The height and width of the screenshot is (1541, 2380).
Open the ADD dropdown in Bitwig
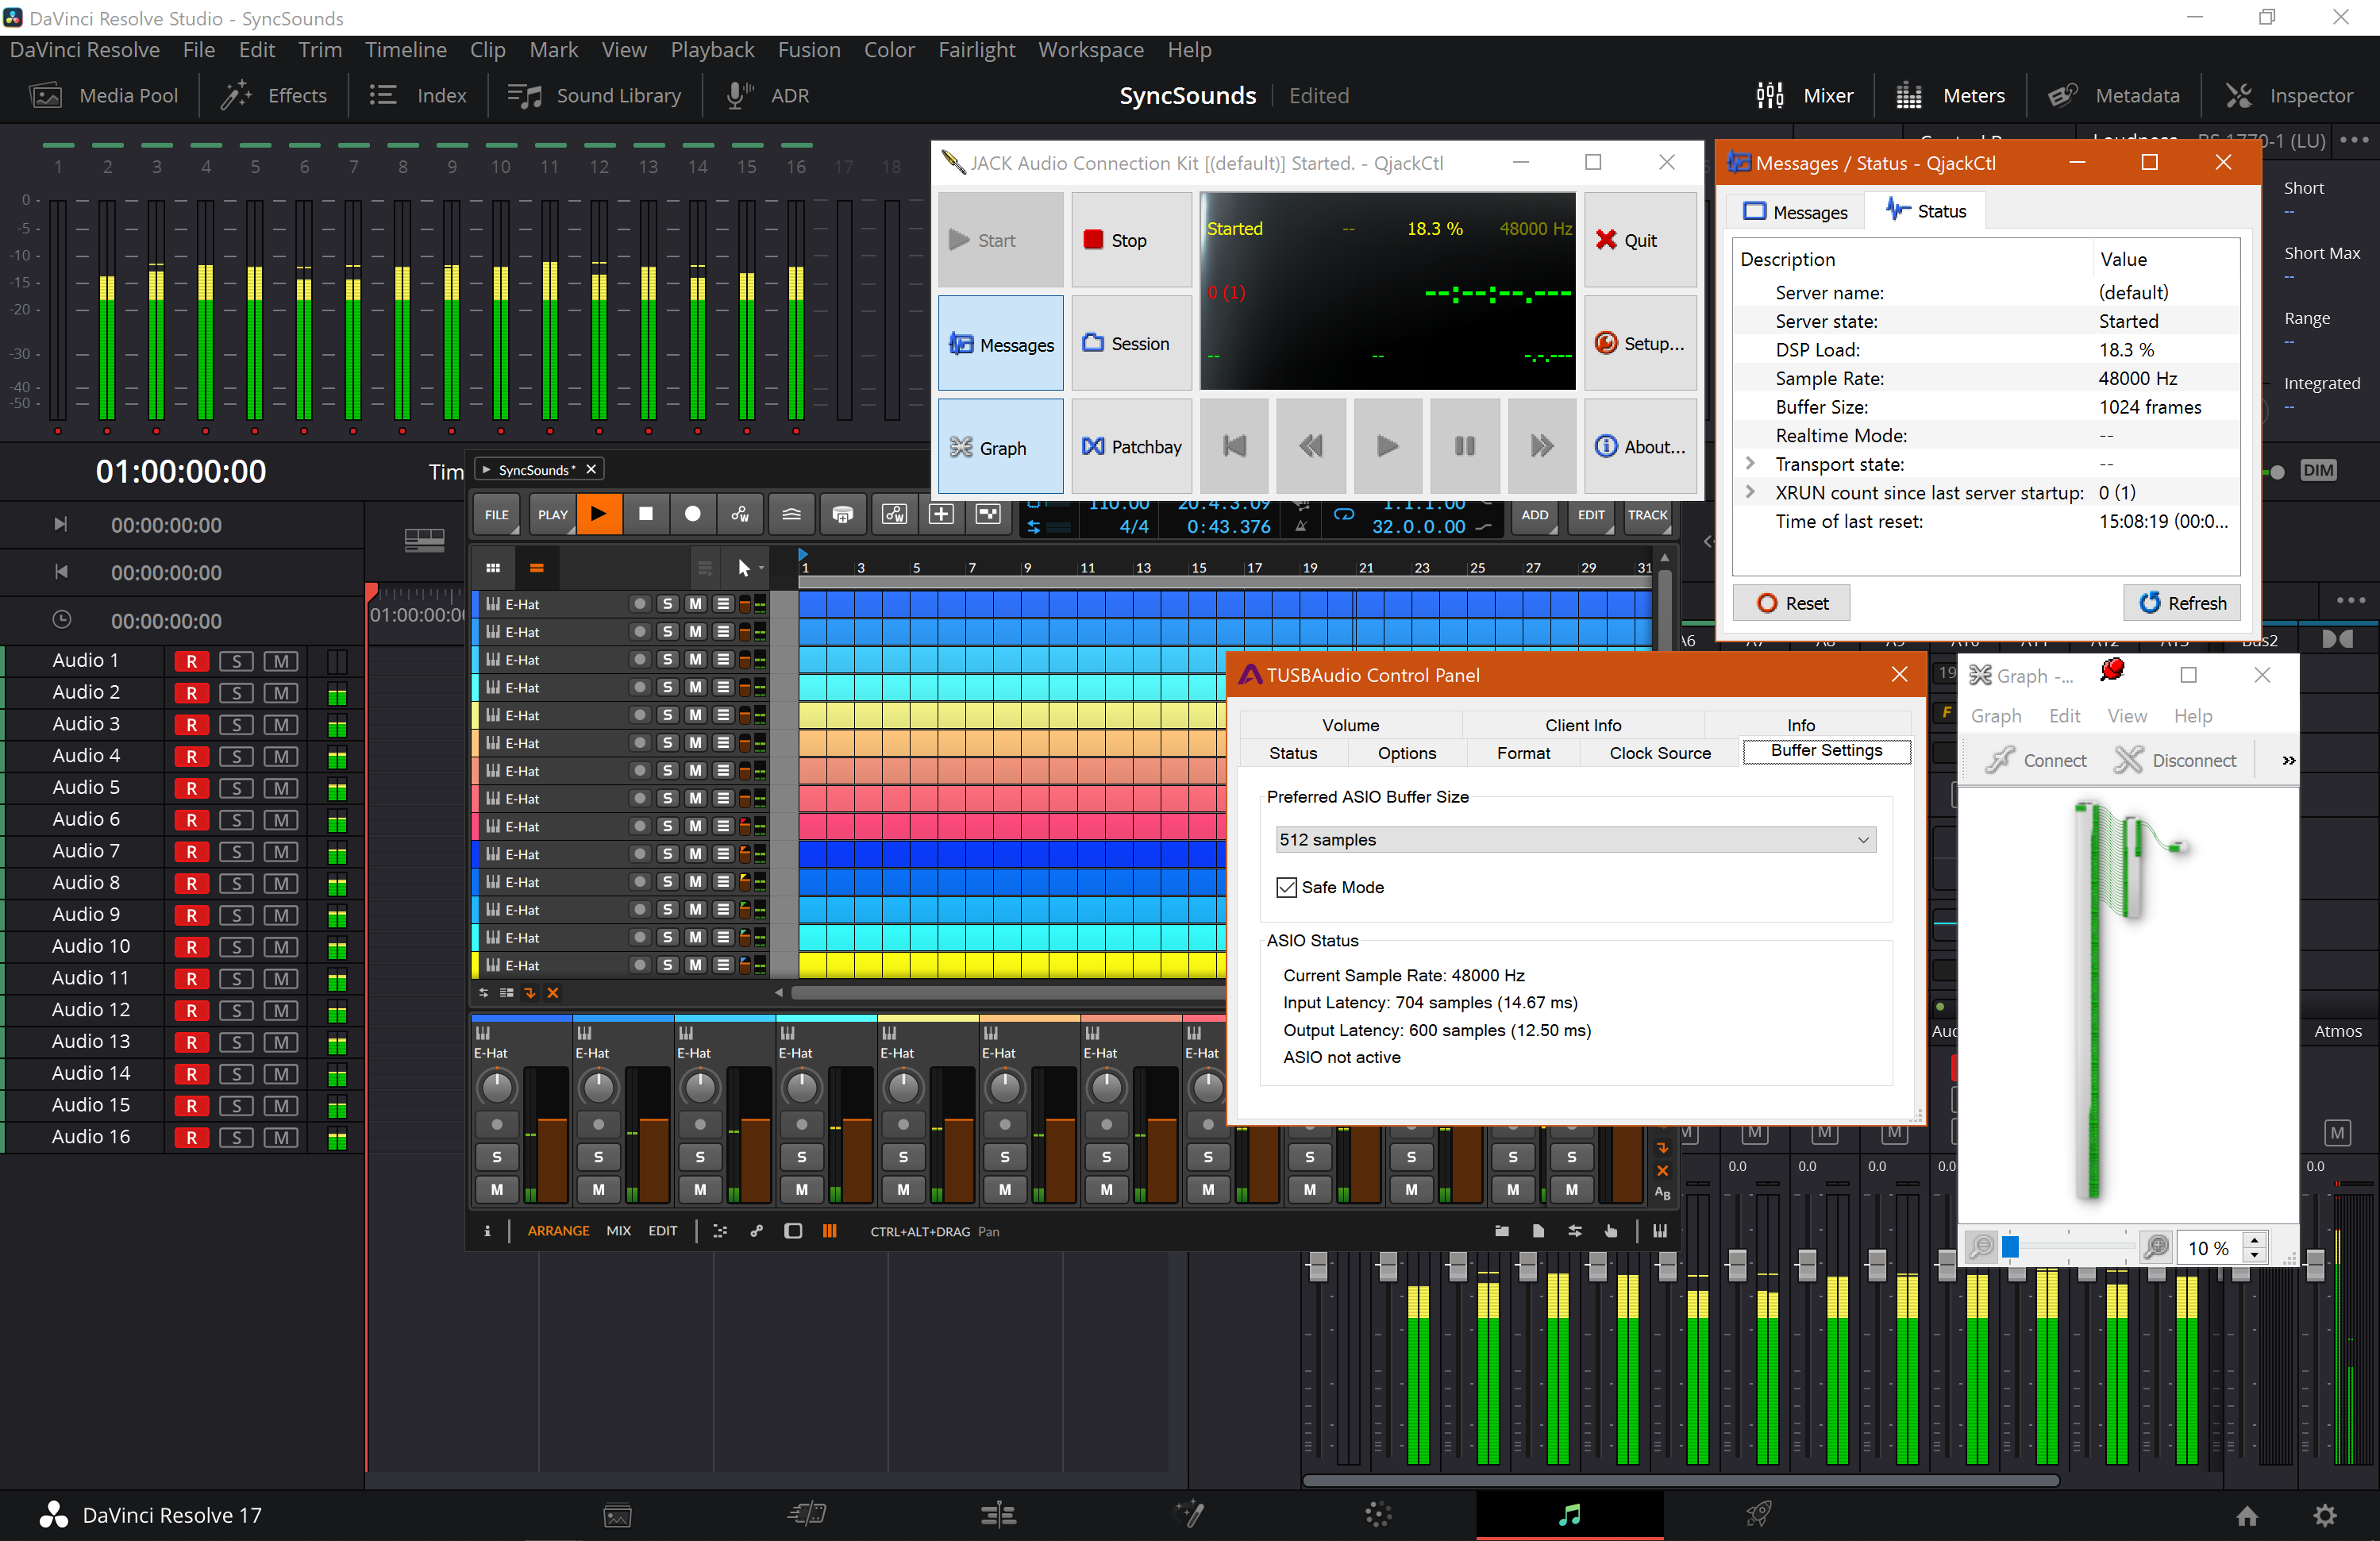point(1534,515)
